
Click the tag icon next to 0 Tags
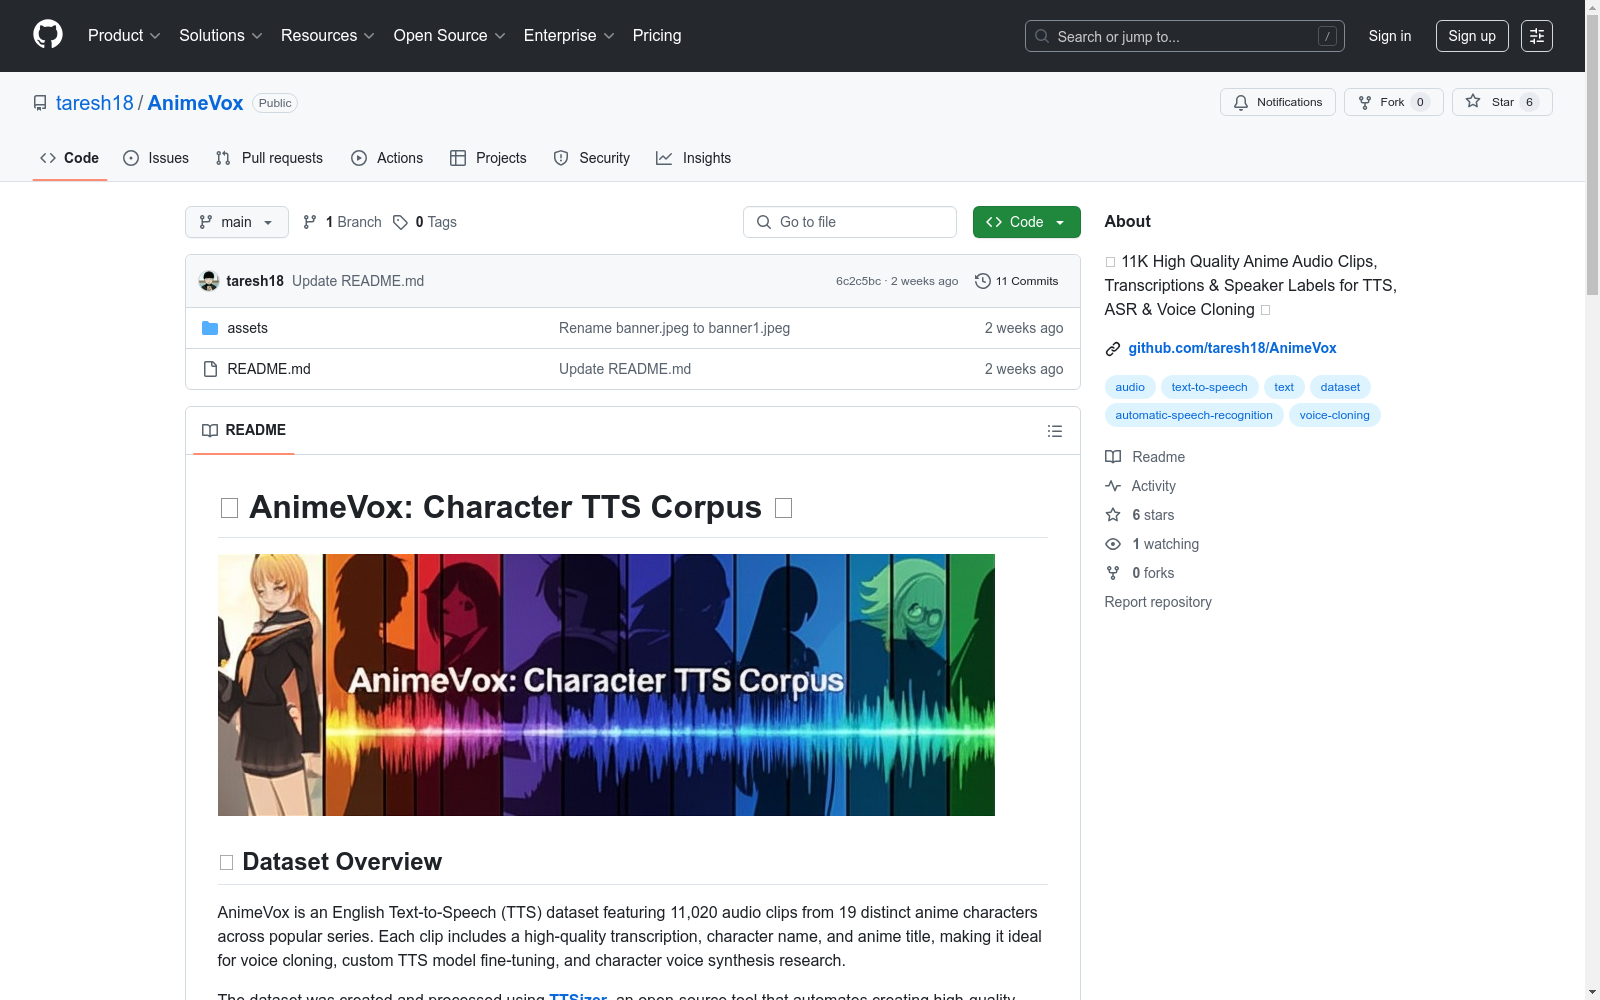pos(400,222)
